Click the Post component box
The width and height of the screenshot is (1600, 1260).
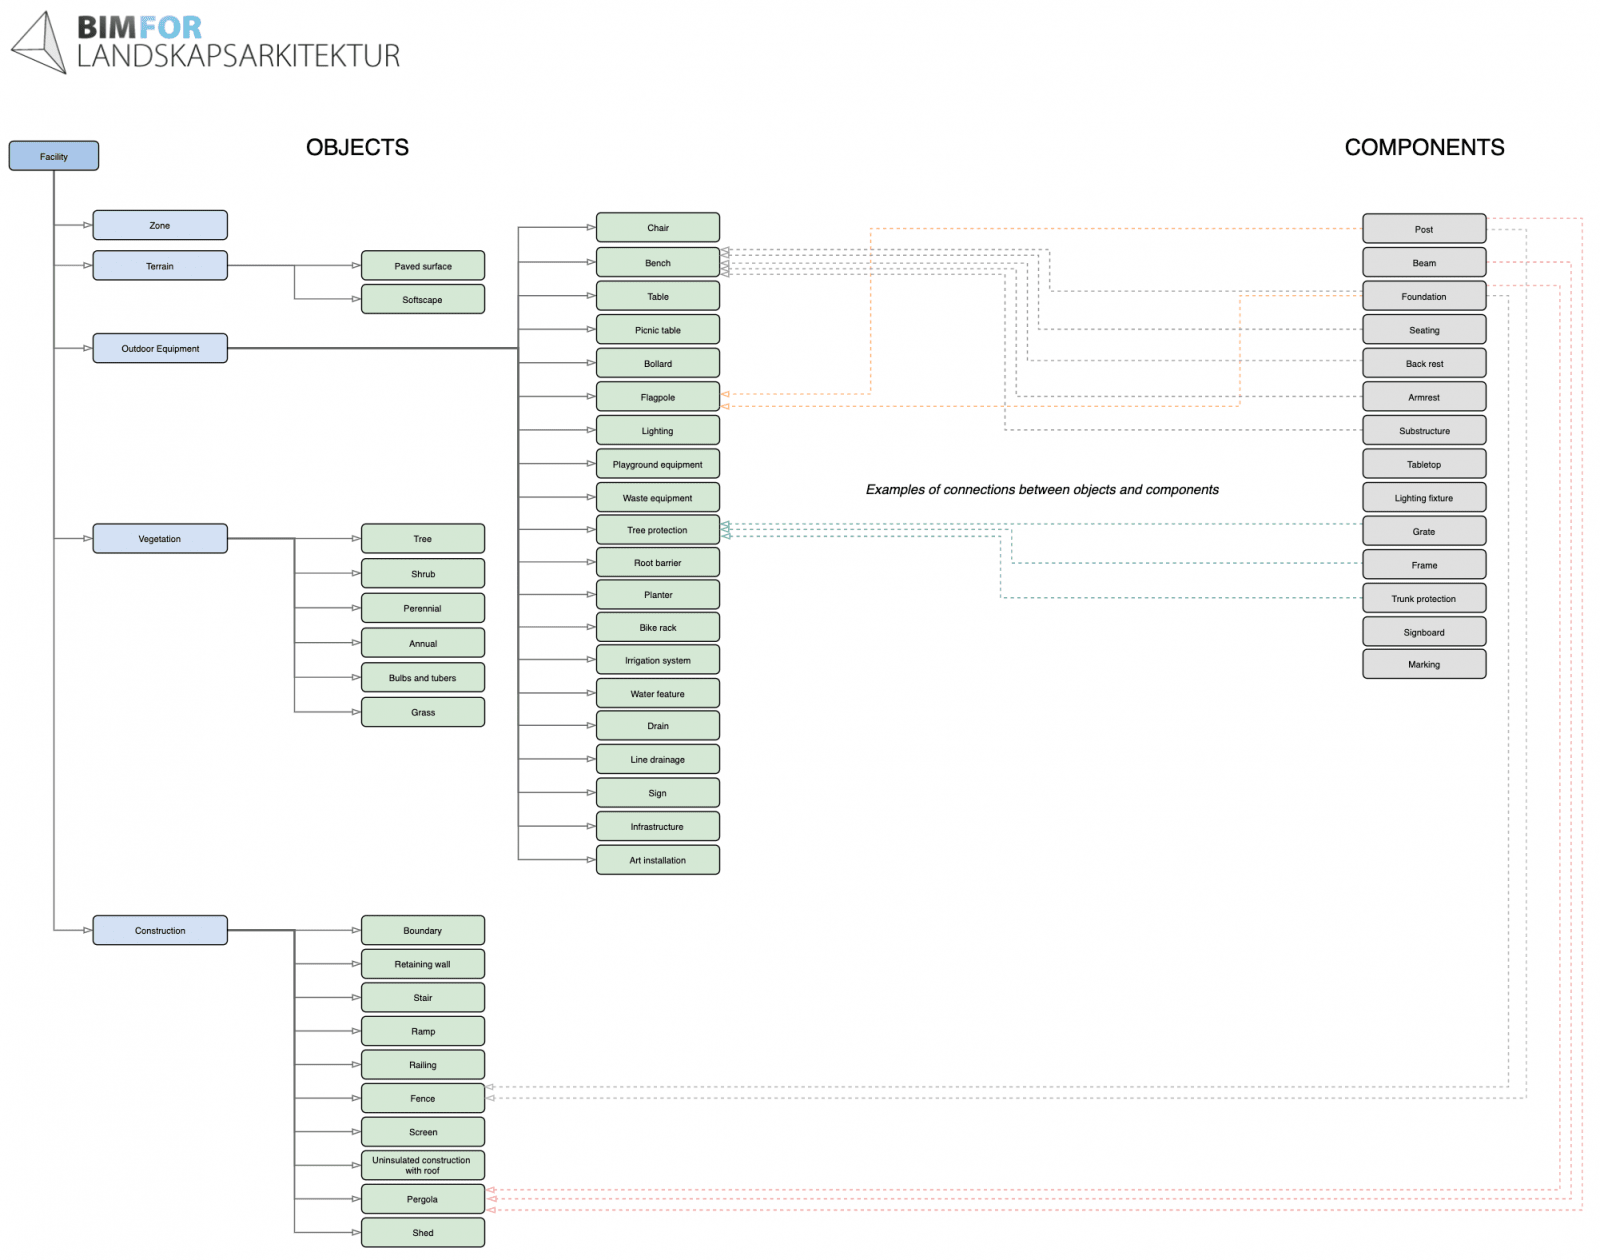1424,229
